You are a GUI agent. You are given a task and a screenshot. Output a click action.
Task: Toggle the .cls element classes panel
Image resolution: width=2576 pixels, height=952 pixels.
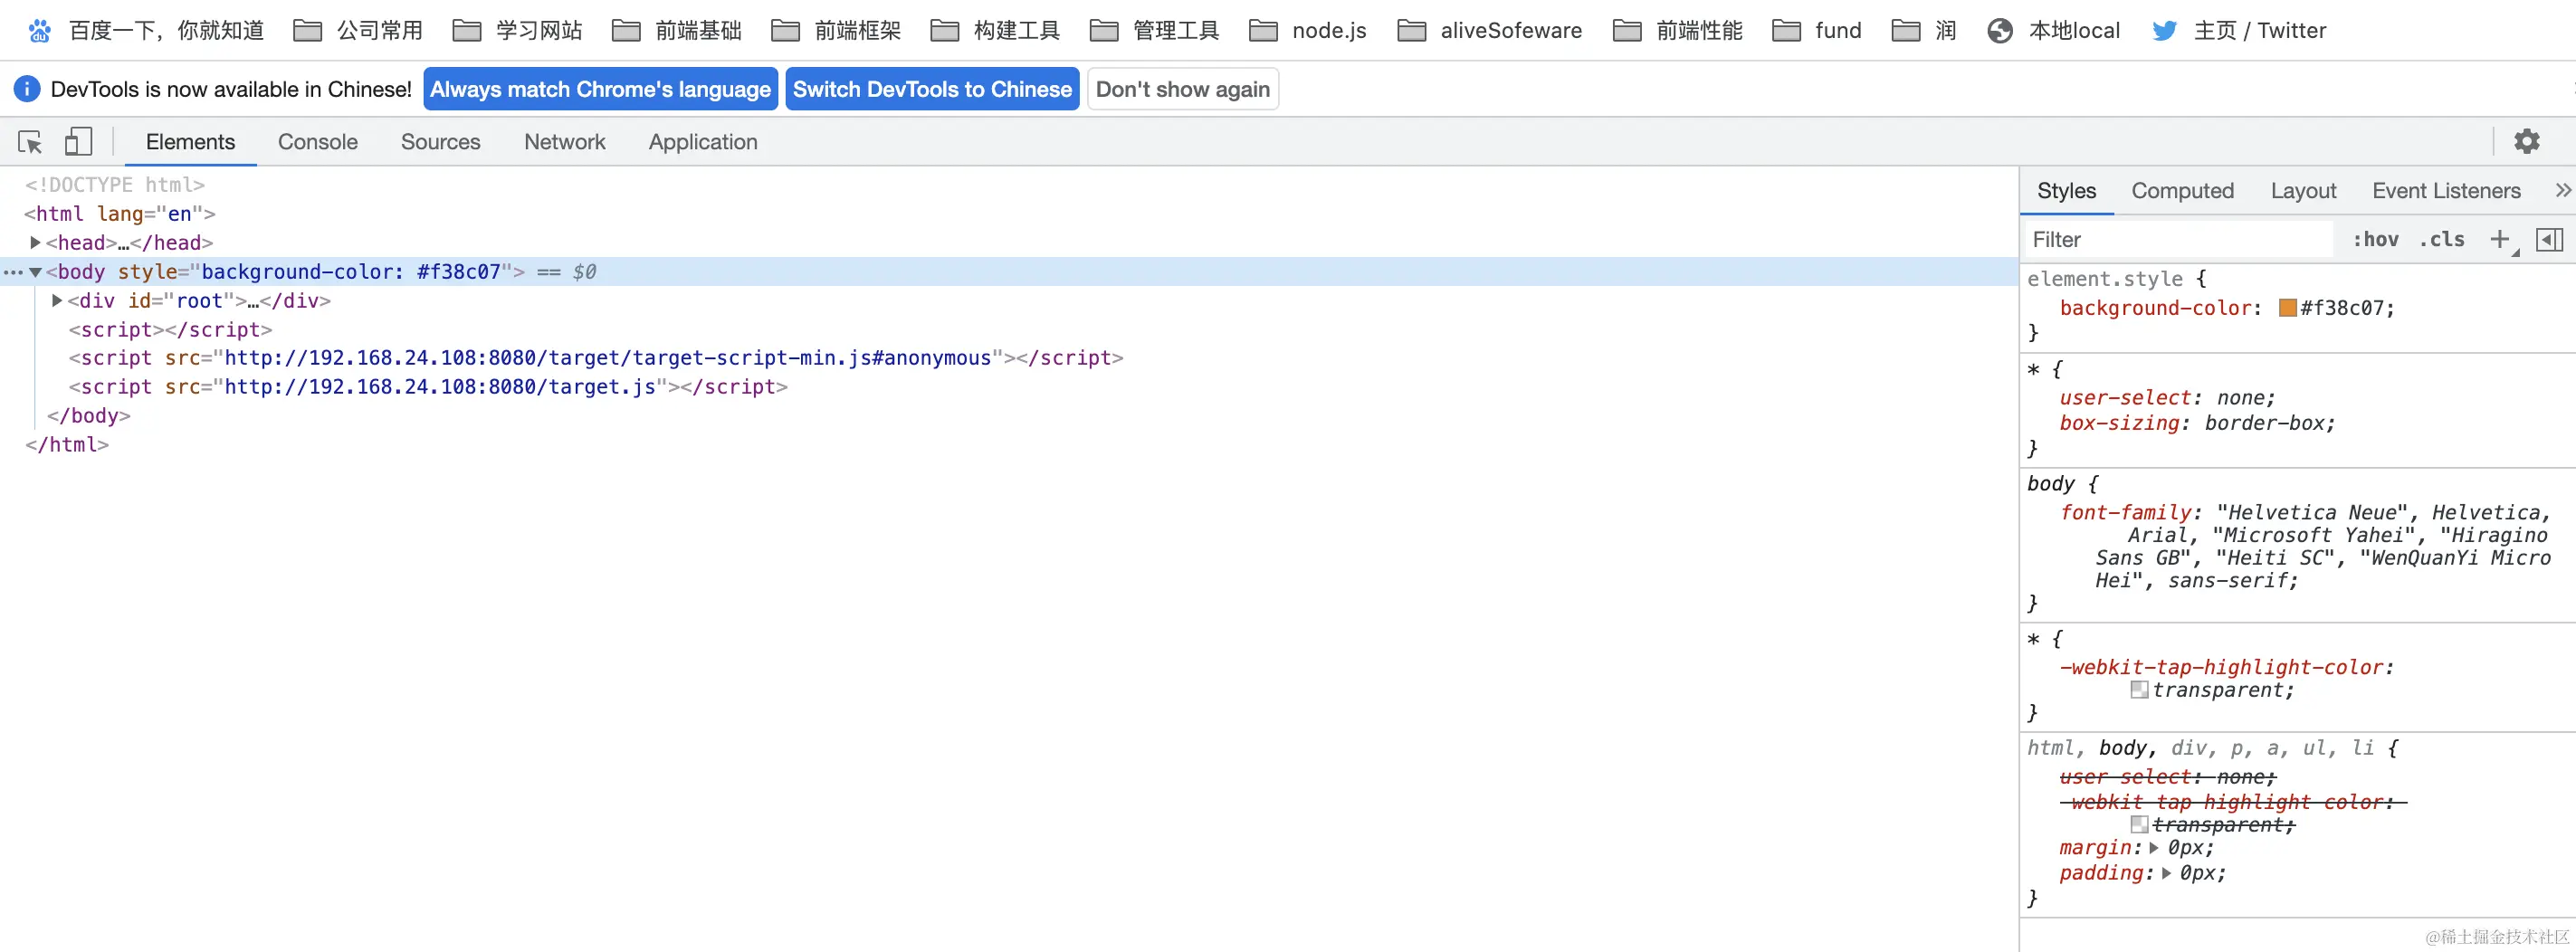click(x=2442, y=239)
